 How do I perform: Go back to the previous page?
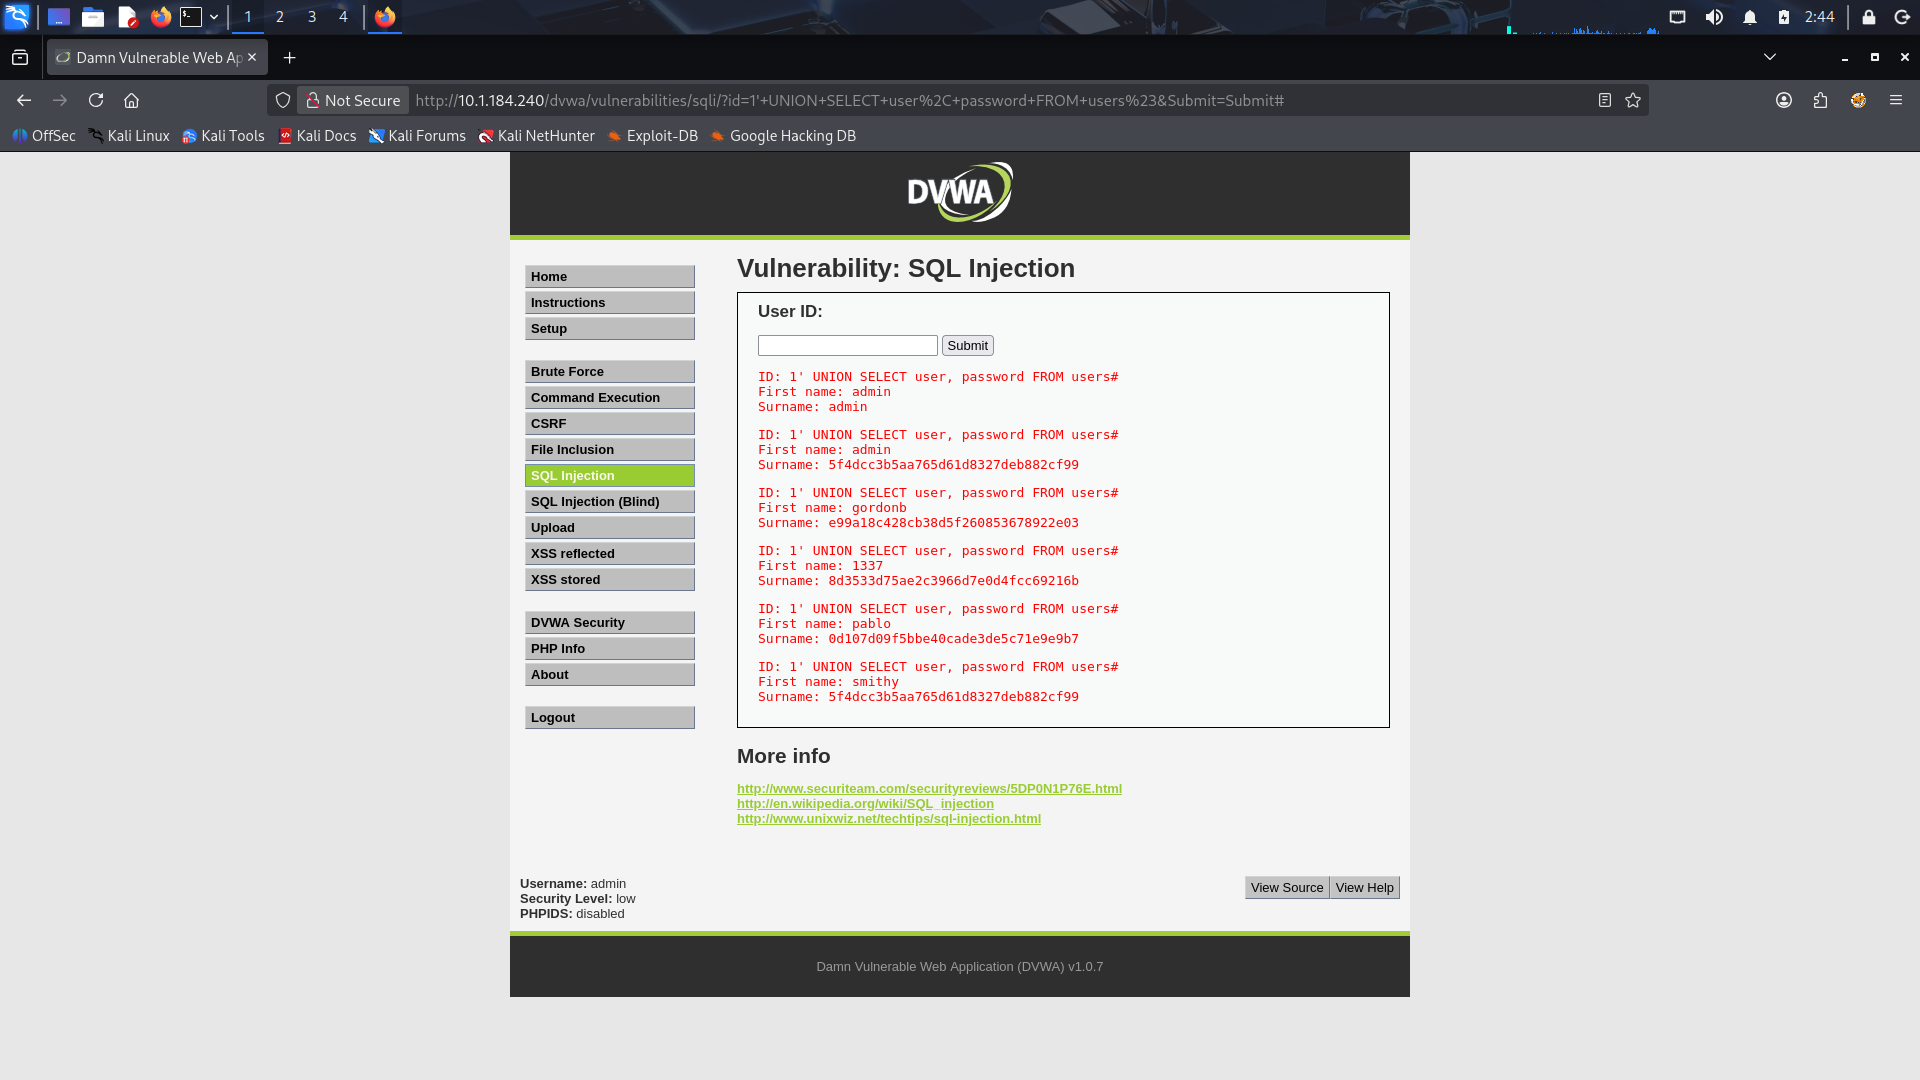tap(24, 100)
